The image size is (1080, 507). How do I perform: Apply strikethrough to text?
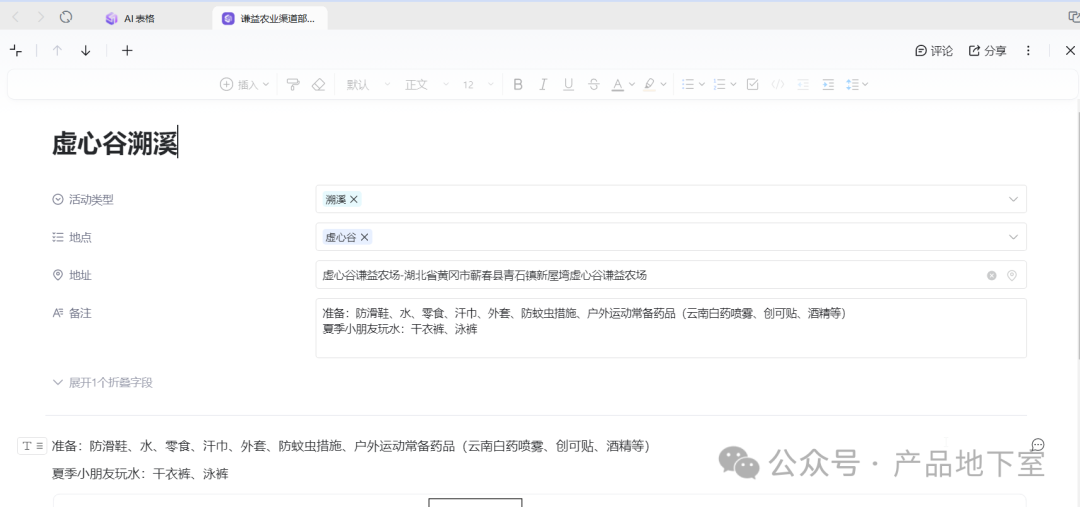594,85
